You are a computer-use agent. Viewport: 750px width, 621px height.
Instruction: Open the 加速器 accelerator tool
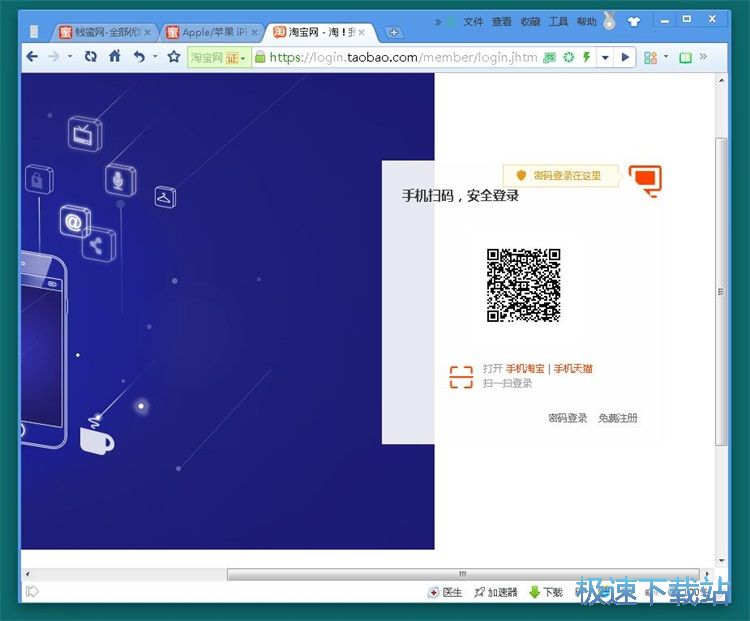tap(496, 592)
